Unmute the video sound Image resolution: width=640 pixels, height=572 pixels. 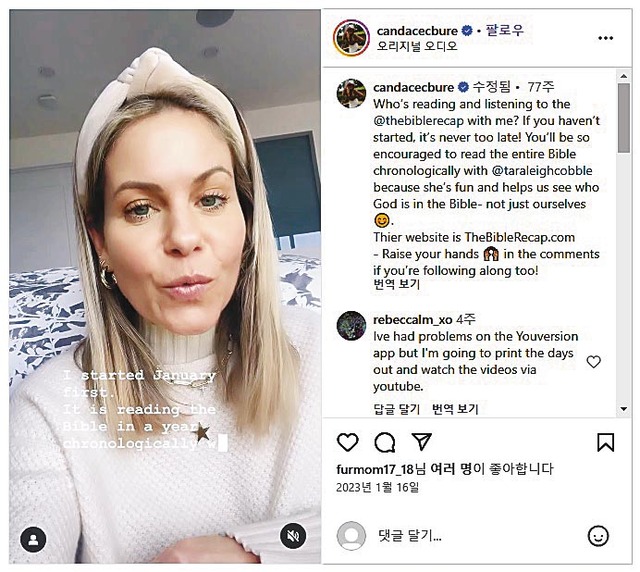tap(293, 535)
